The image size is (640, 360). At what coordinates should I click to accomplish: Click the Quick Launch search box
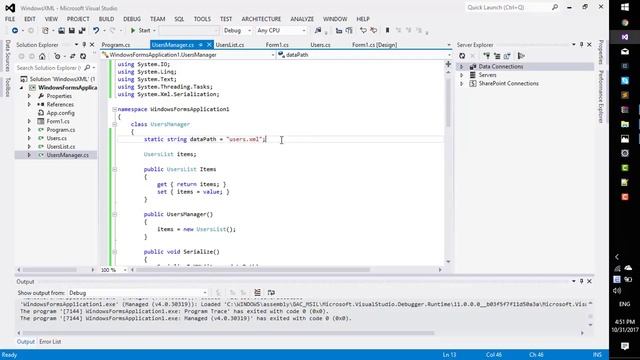(512, 7)
